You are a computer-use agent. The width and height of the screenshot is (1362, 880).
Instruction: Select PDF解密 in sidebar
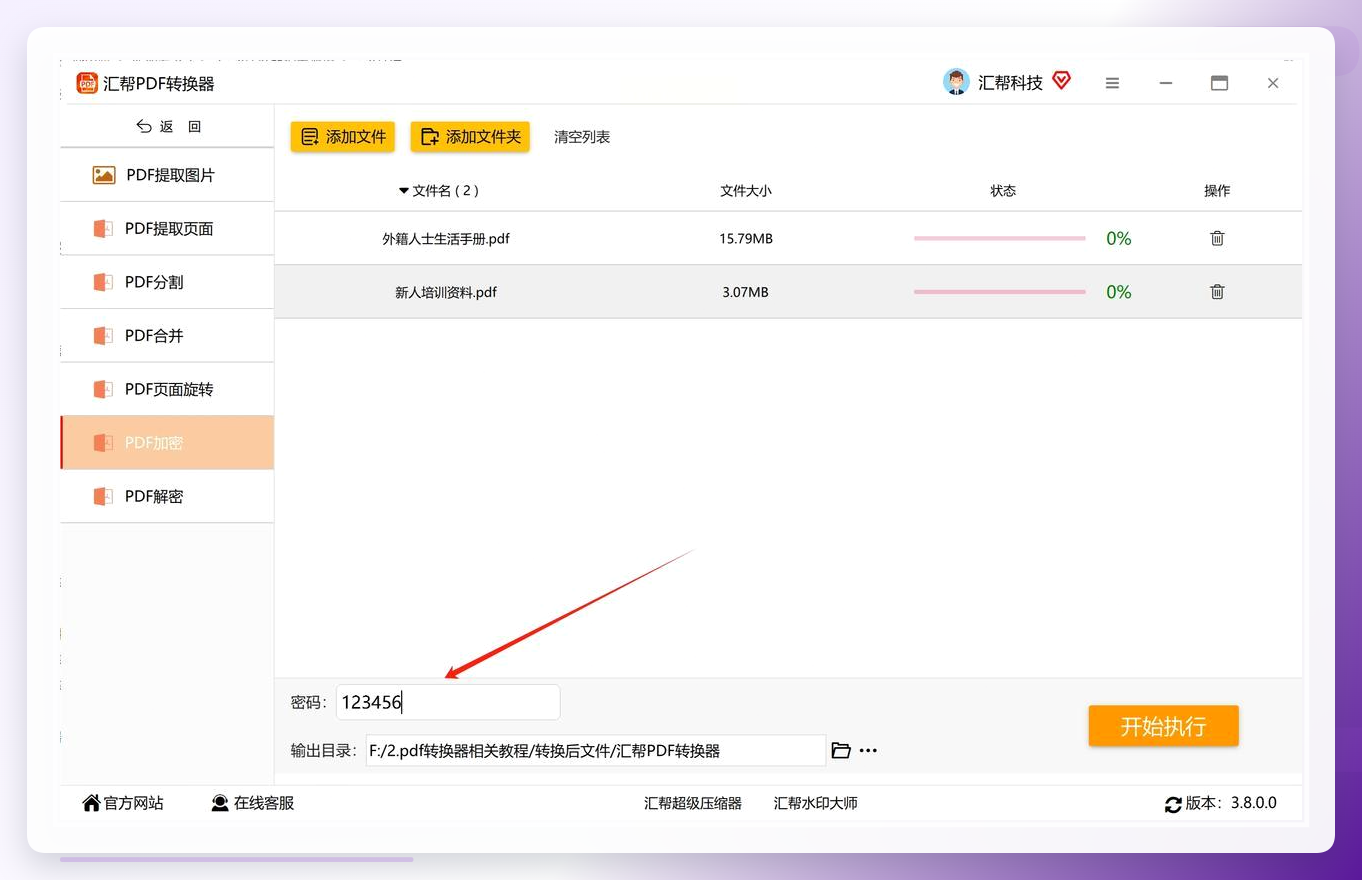click(167, 496)
